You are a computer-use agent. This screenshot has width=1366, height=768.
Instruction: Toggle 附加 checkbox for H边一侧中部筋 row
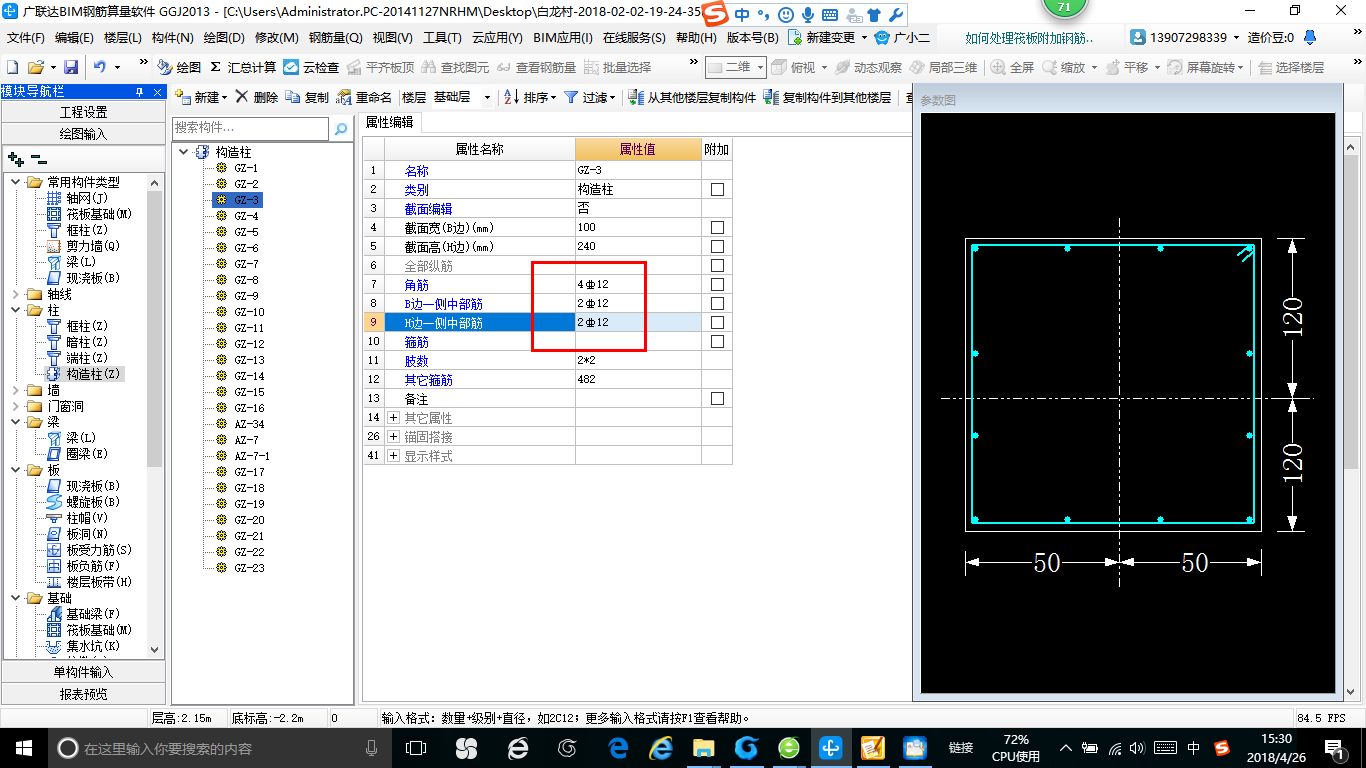717,323
